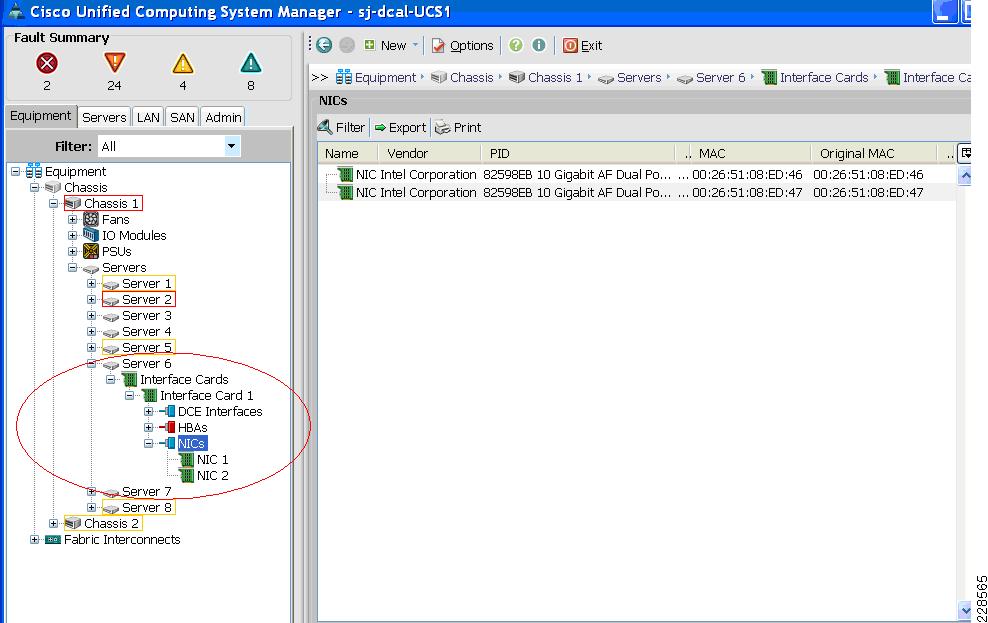The width and height of the screenshot is (988, 623).
Task: Click the Filter button above NICs table
Action: [342, 127]
